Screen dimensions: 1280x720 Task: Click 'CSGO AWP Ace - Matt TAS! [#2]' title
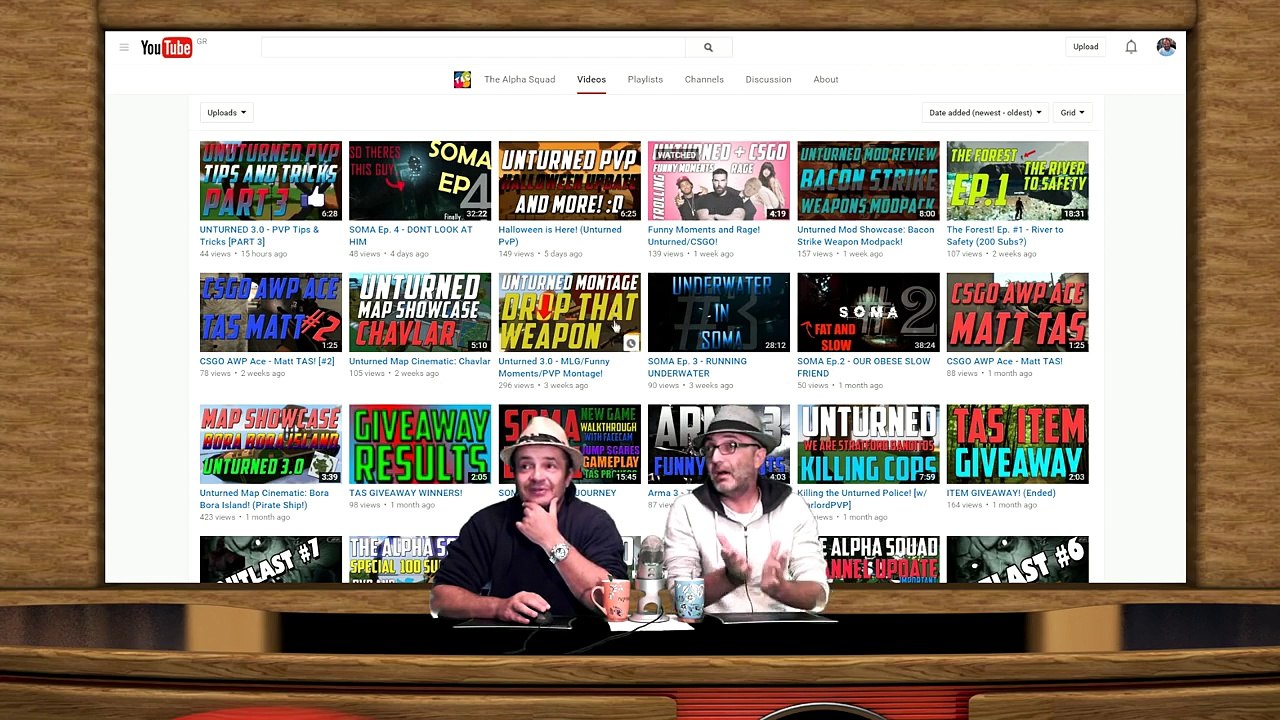[267, 361]
